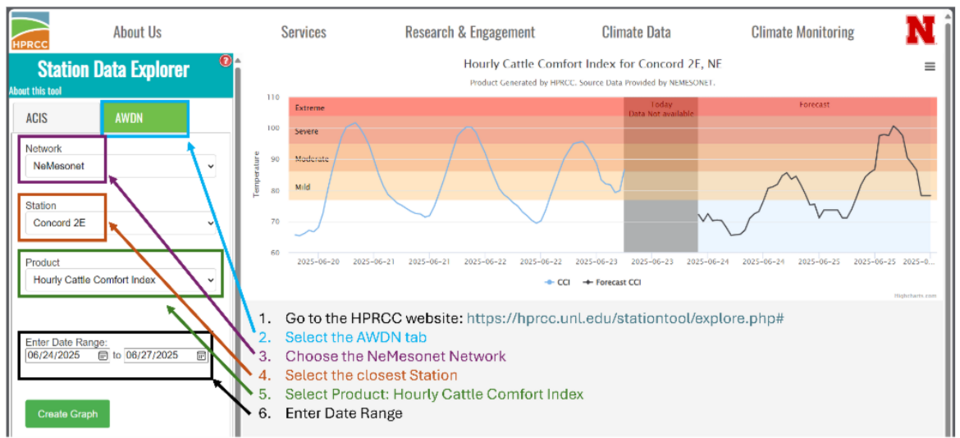Click the red help icon
Screen dimensions: 960x438
click(x=225, y=61)
